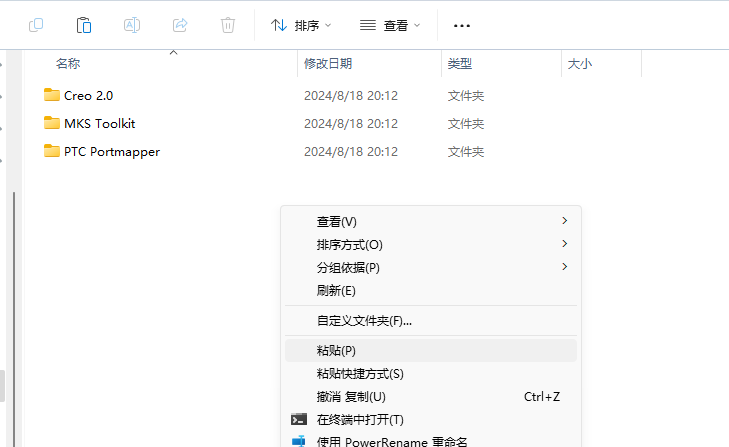Choose 自定义文件夹(F)... in context menu

click(x=431, y=320)
